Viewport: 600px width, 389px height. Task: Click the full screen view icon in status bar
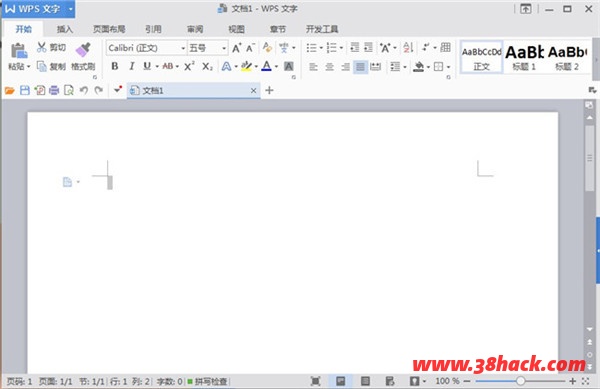click(x=315, y=381)
